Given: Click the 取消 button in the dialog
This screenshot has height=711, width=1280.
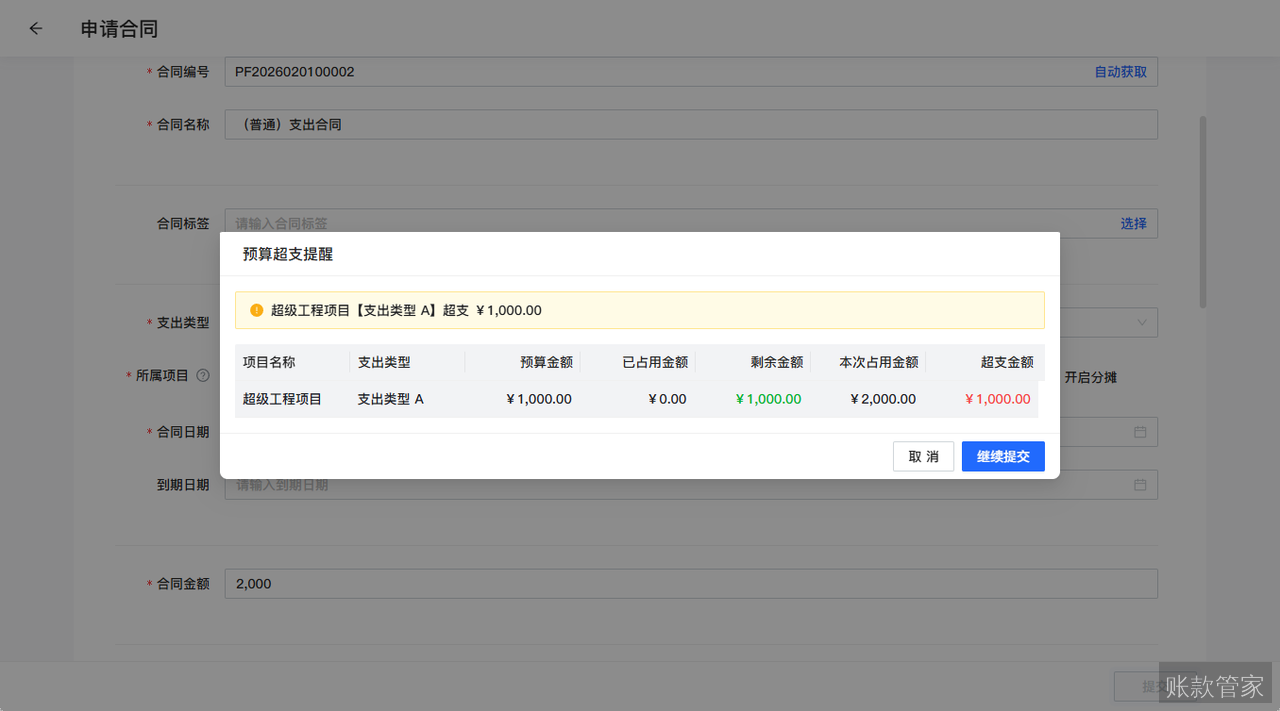Looking at the screenshot, I should tap(923, 456).
